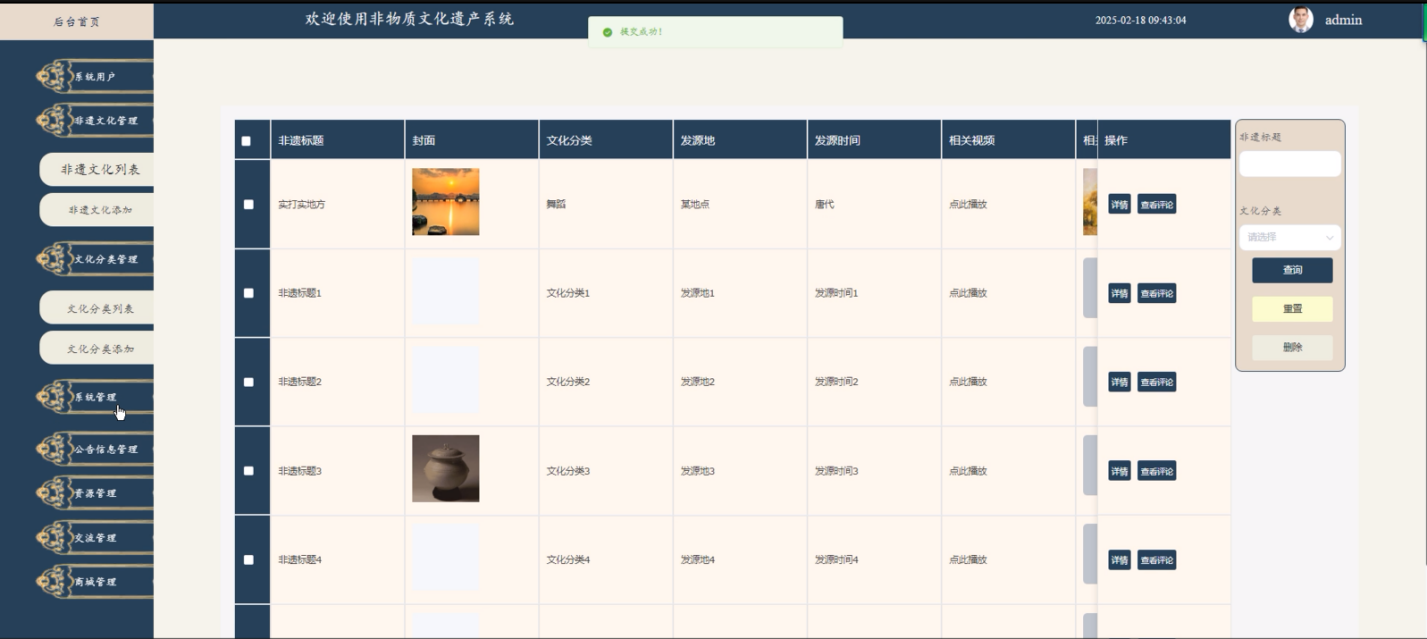Expand the 公告信息管理 sidebar menu
1427x639 pixels.
94,449
